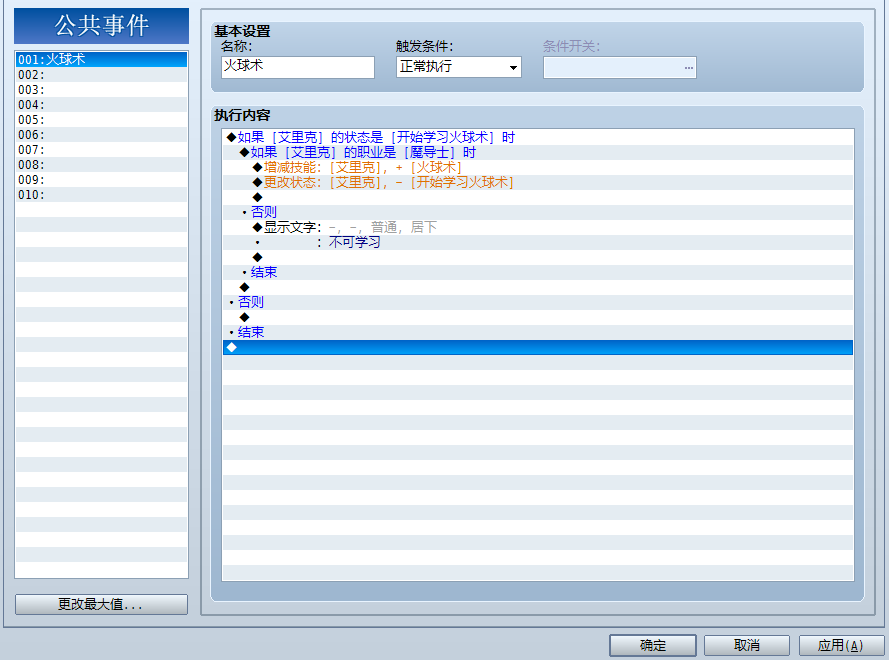Viewport: 889px width, 660px height.
Task: Click the 取消 button
Action: click(x=747, y=645)
